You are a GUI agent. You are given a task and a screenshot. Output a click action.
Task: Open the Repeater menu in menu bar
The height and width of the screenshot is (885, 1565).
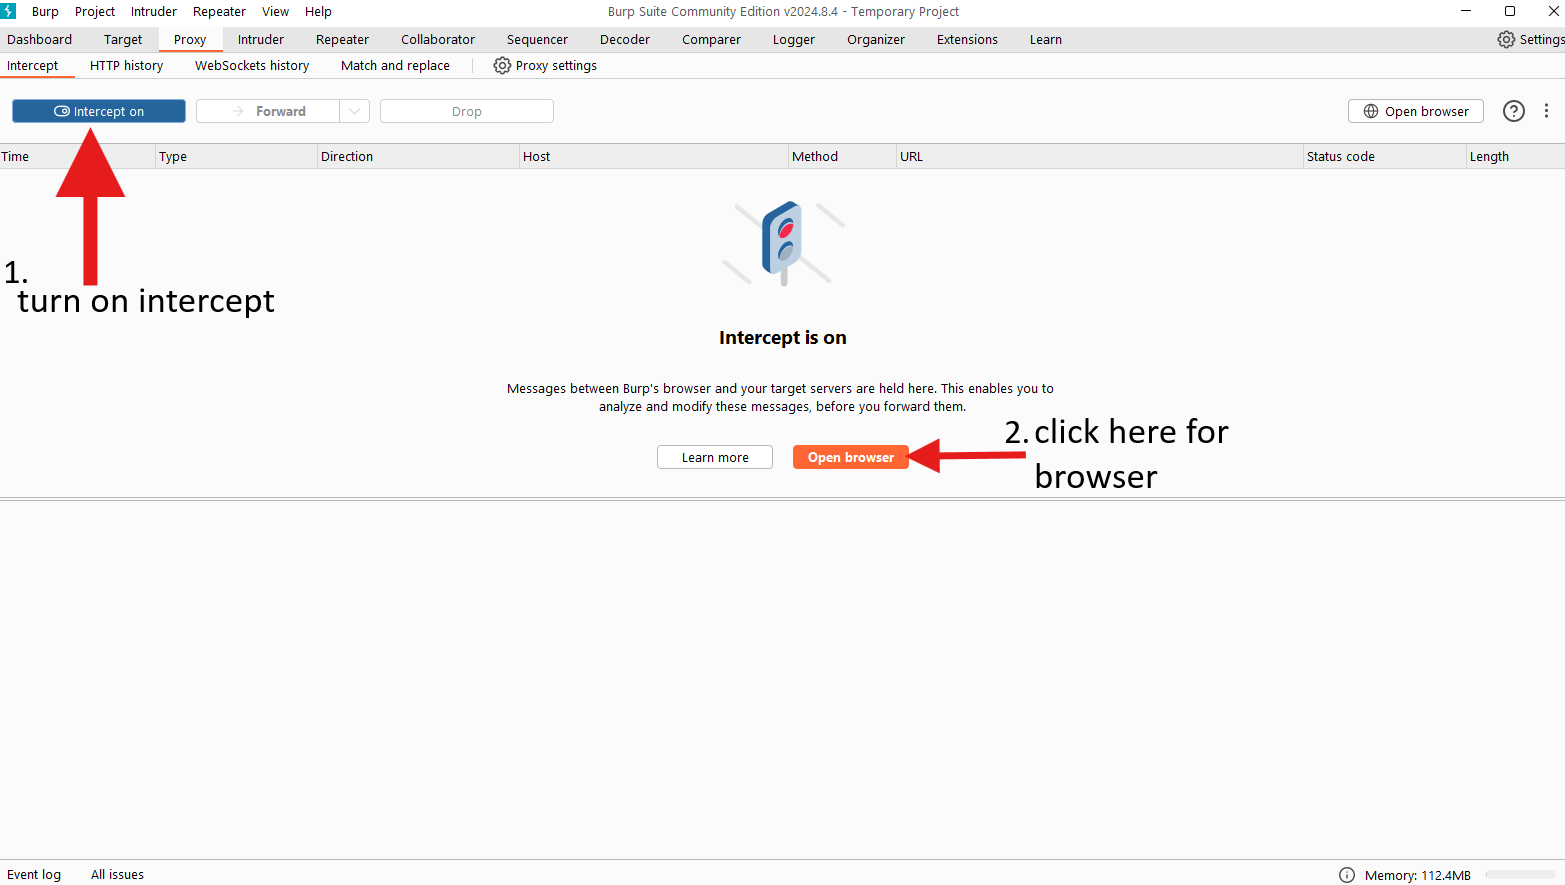point(219,11)
